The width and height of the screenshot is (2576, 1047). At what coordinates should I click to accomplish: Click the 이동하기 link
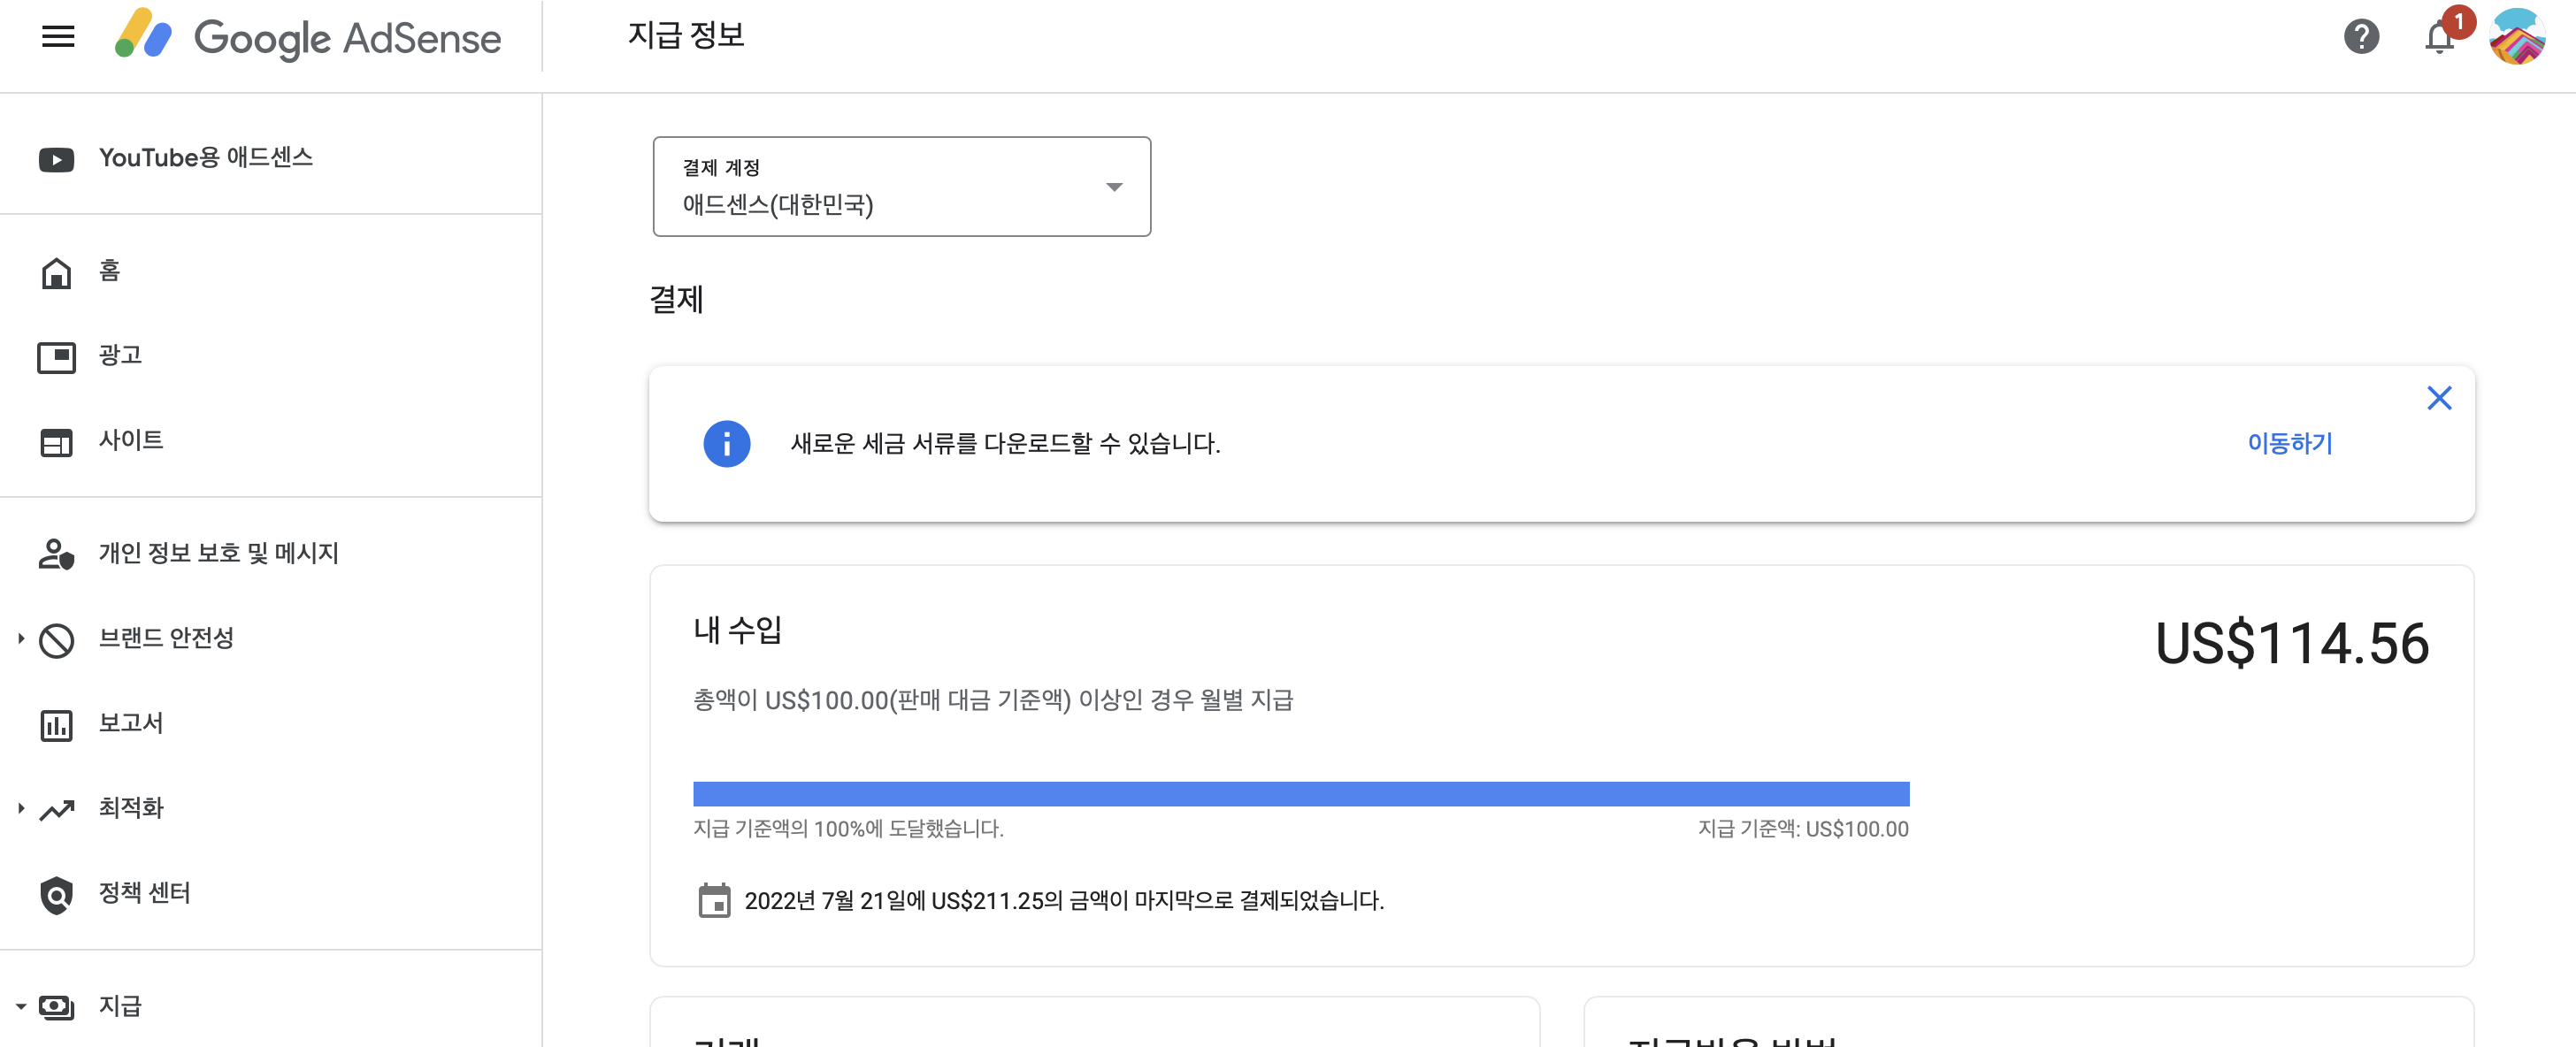(2289, 443)
